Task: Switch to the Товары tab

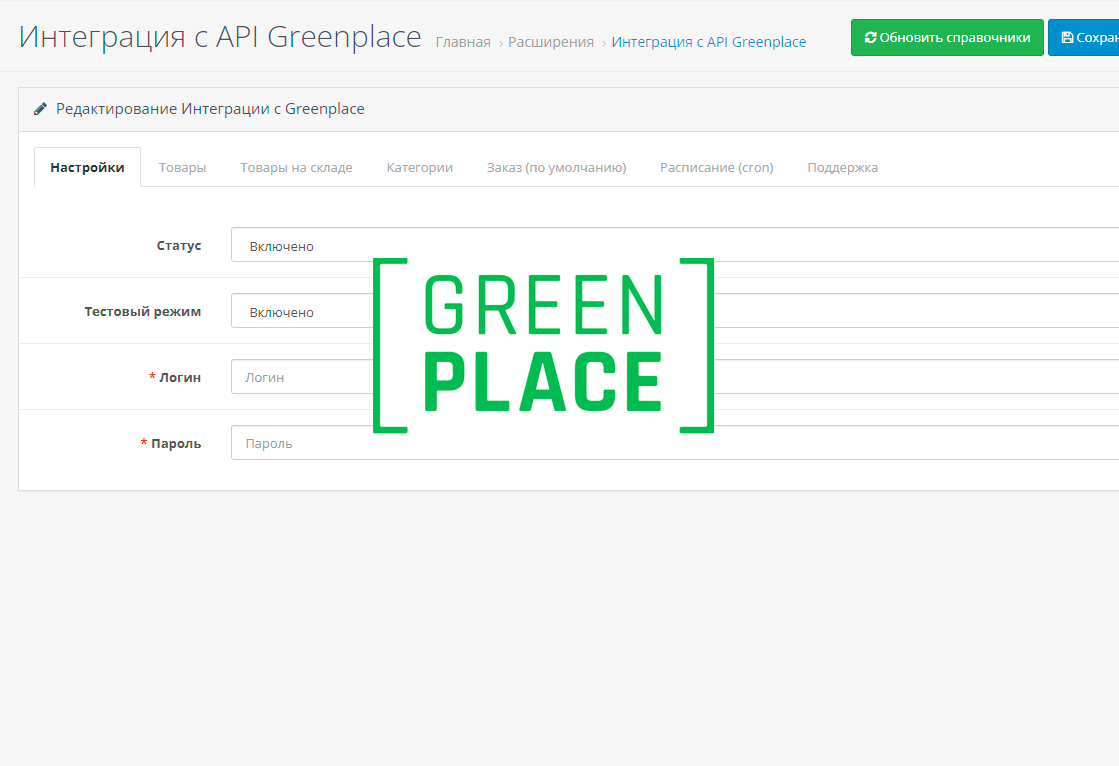Action: tap(182, 167)
